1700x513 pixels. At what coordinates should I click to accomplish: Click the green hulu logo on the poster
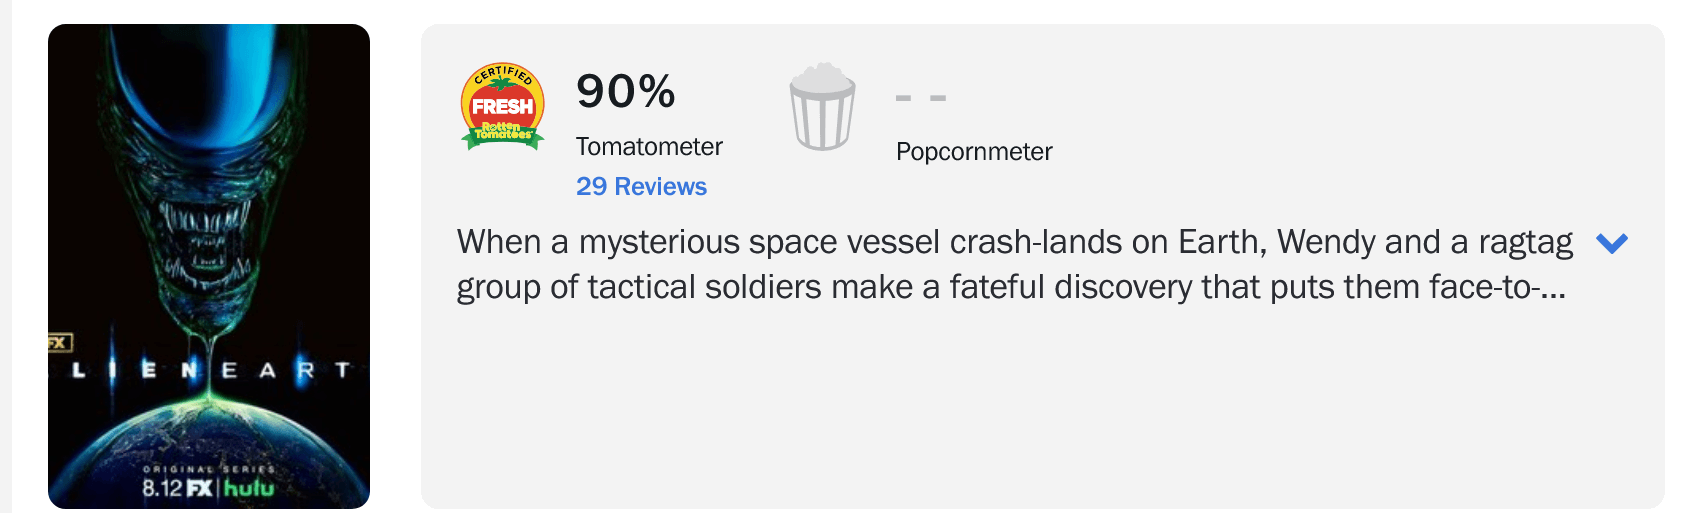249,488
